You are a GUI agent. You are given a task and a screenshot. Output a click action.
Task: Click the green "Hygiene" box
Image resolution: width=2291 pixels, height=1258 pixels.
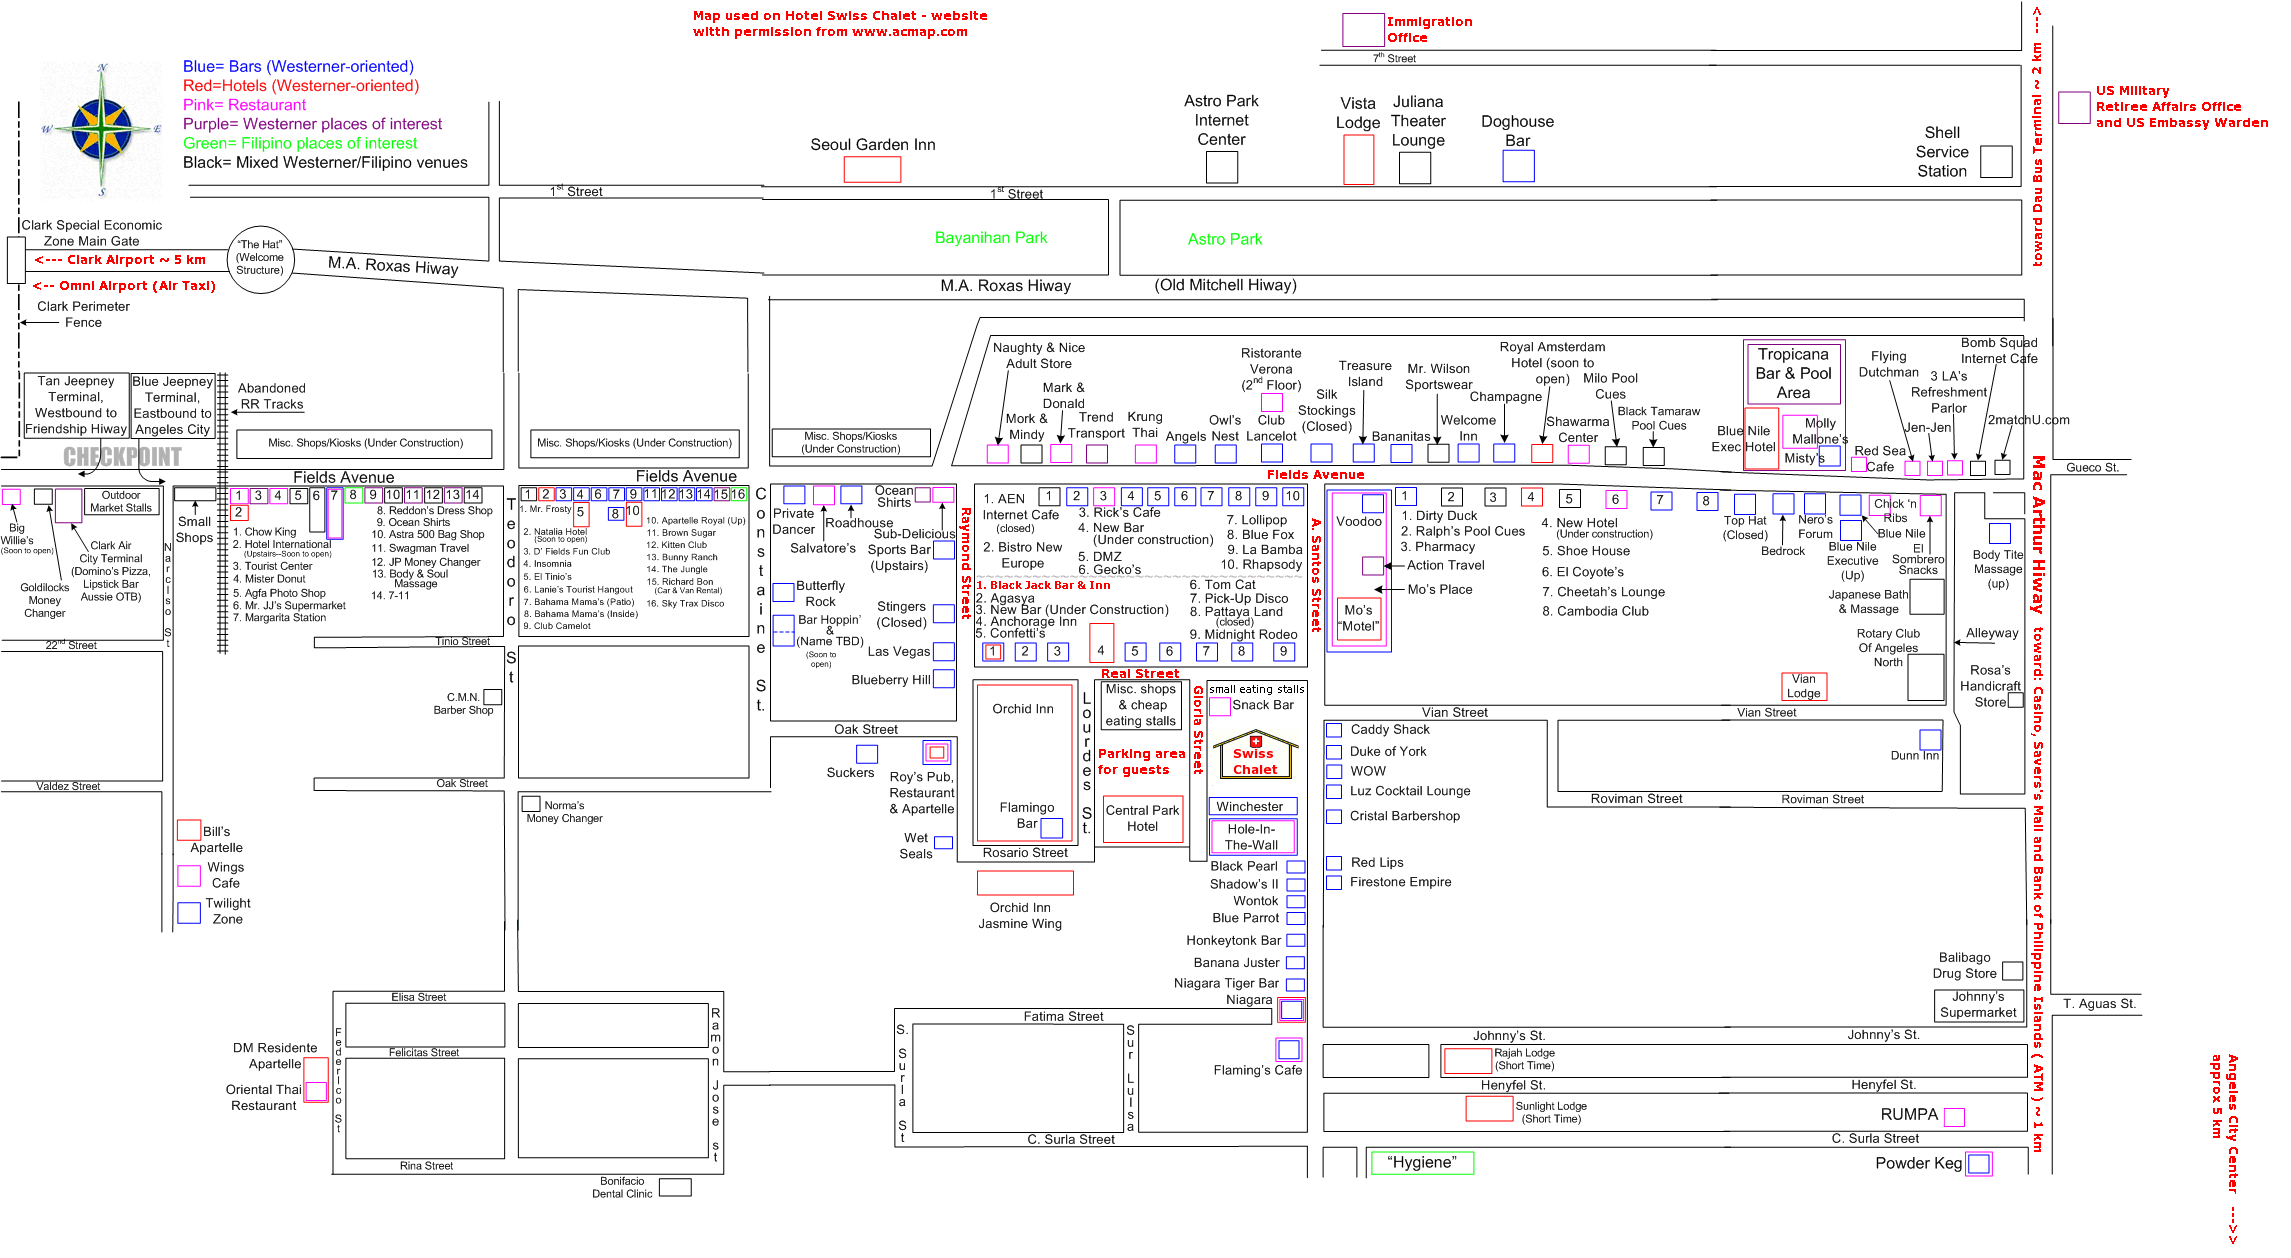tap(1422, 1162)
